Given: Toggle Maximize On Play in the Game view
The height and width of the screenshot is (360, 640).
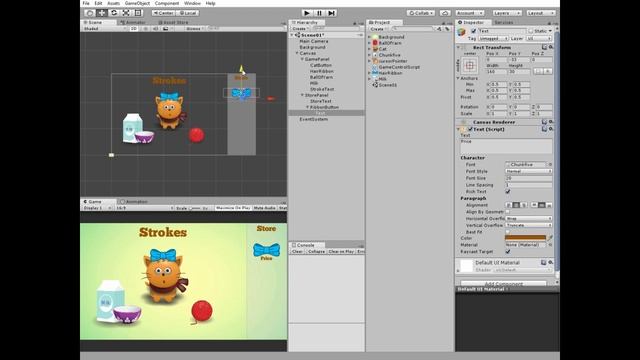Looking at the screenshot, I should 233,208.
